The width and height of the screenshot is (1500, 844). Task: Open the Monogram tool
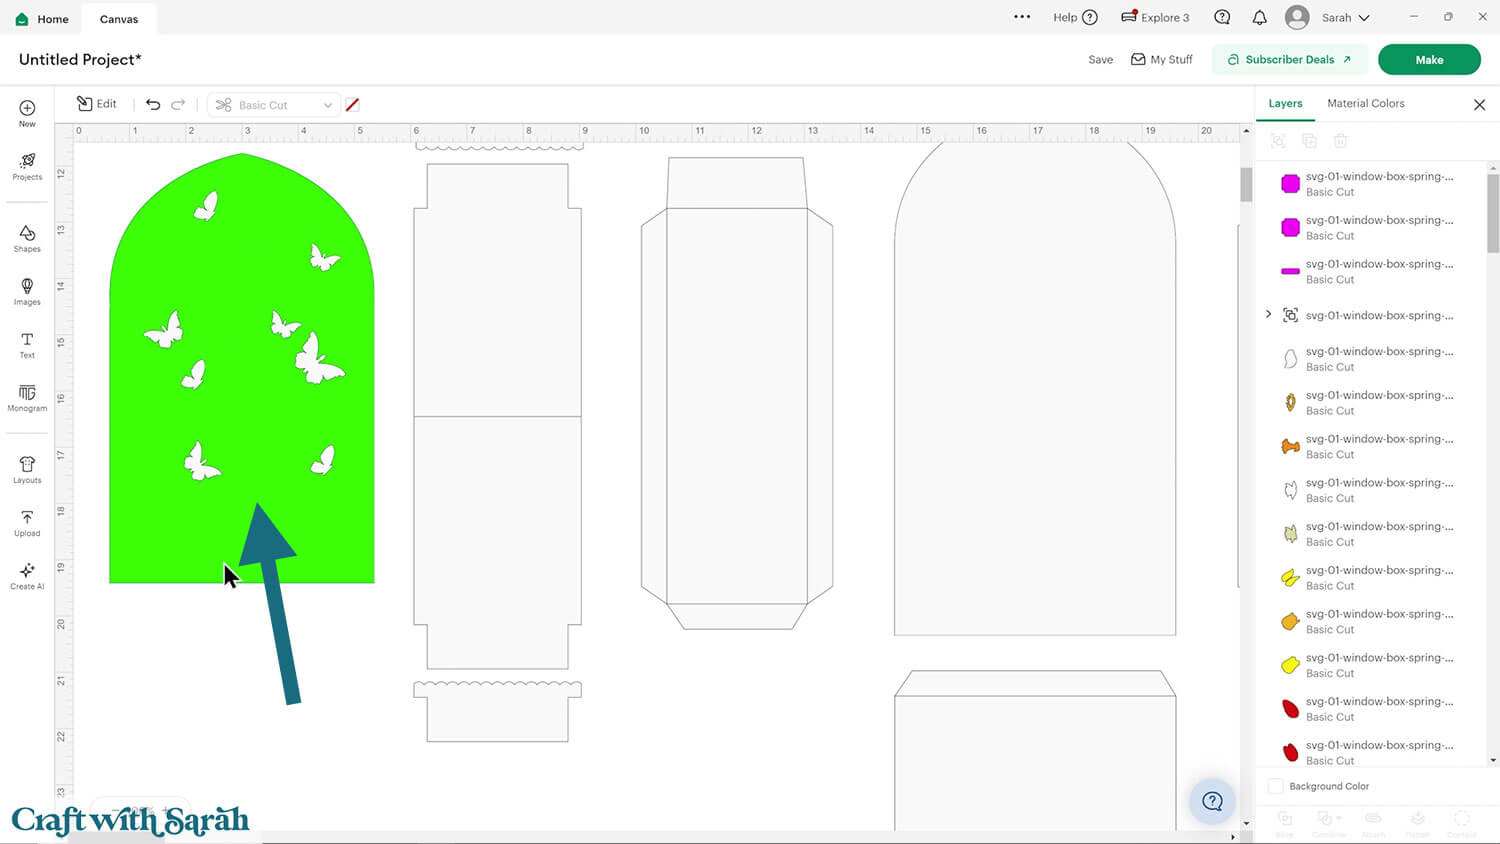click(x=27, y=397)
